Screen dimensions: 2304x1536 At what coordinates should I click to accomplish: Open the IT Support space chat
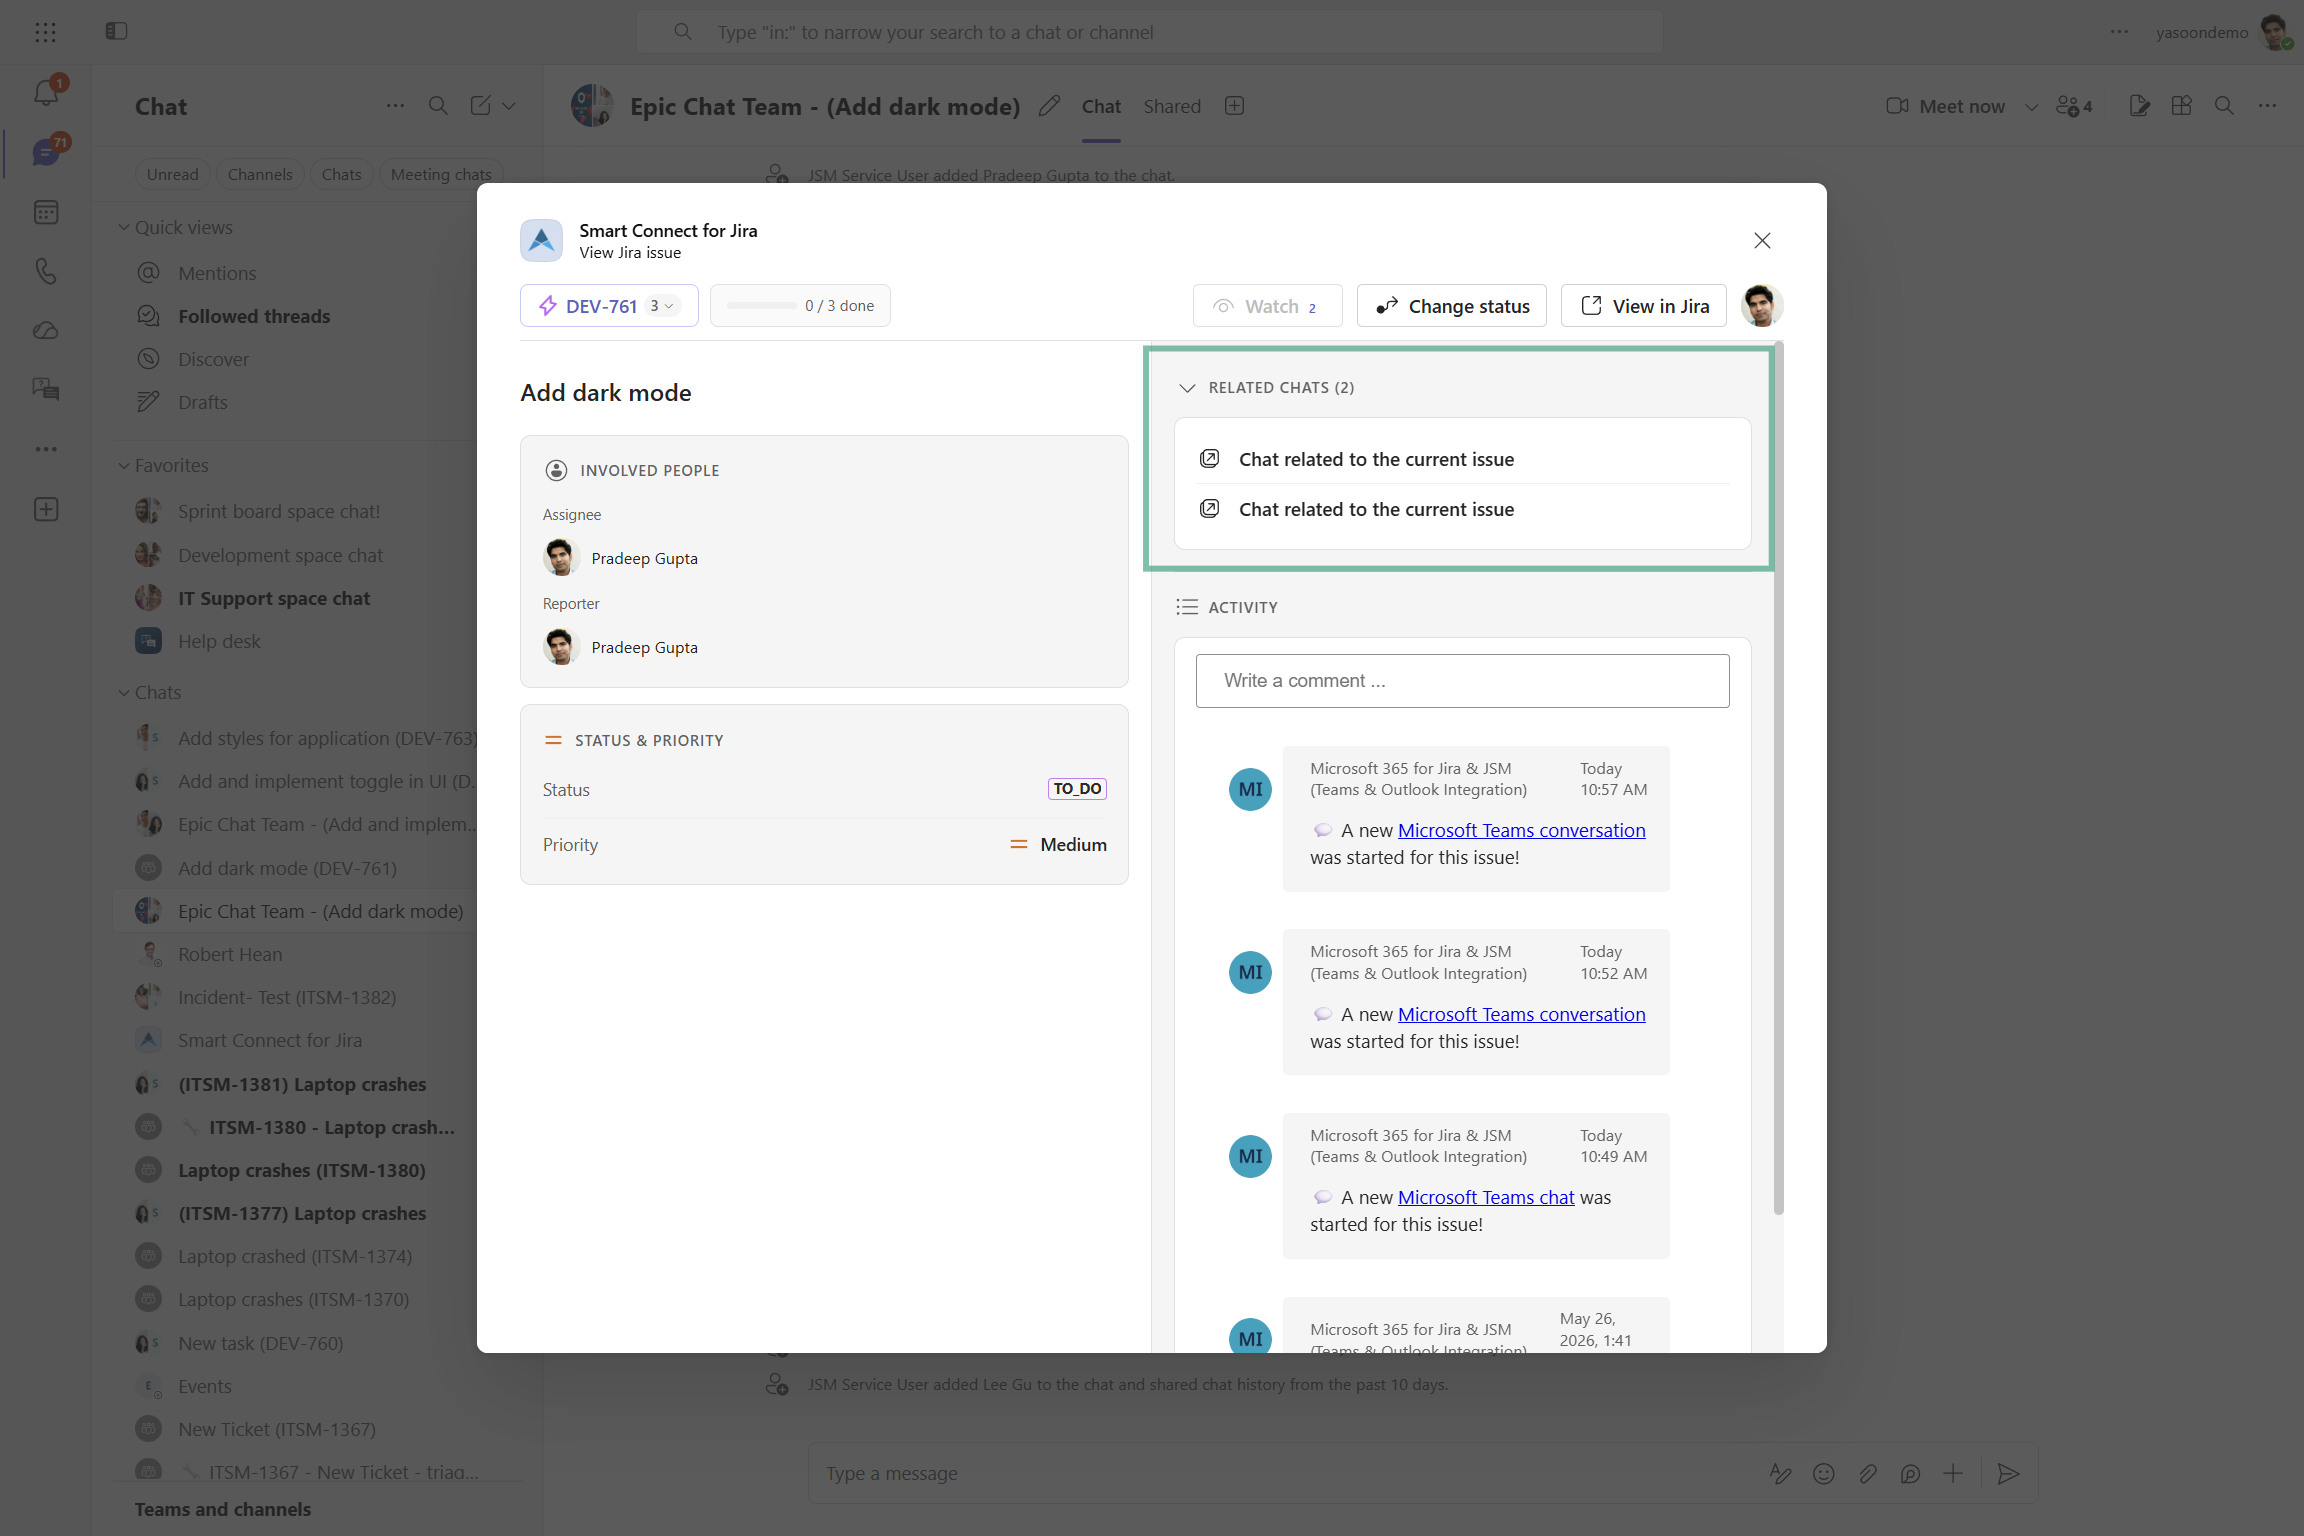point(274,598)
